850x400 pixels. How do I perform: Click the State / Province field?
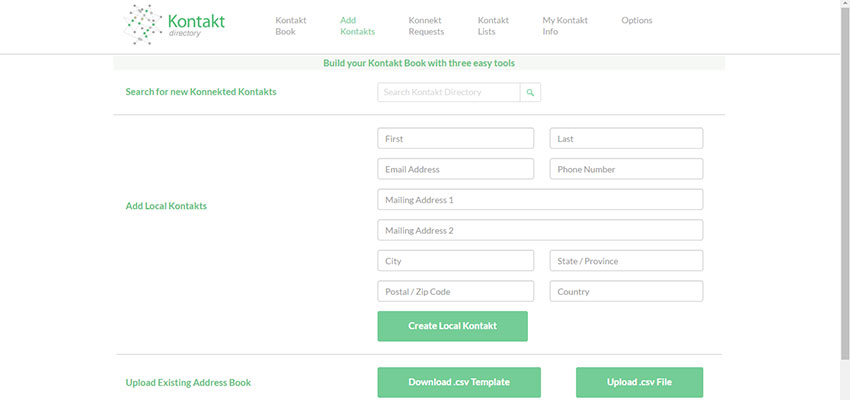626,261
